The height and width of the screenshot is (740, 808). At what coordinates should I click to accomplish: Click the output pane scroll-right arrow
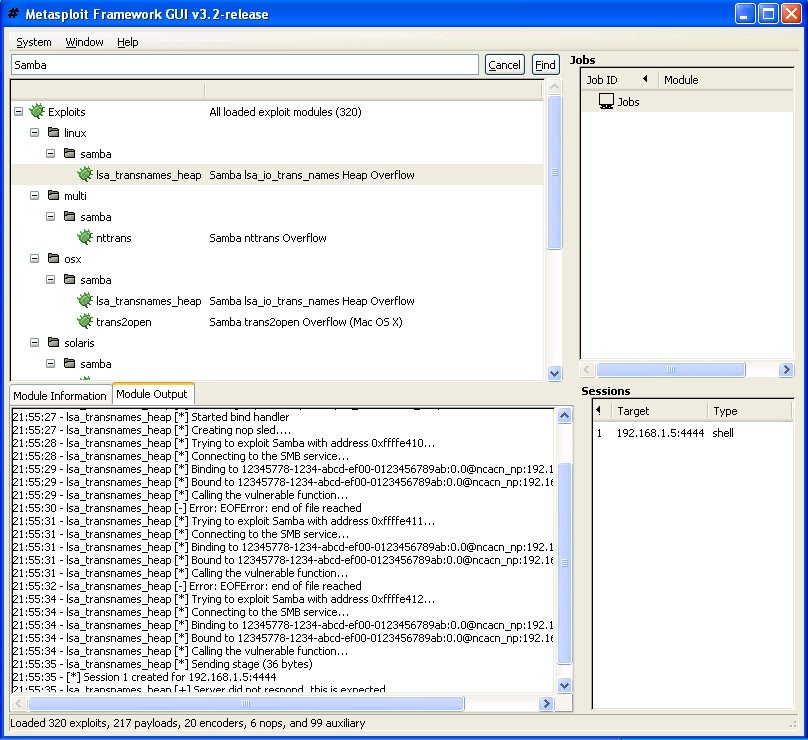pyautogui.click(x=546, y=703)
